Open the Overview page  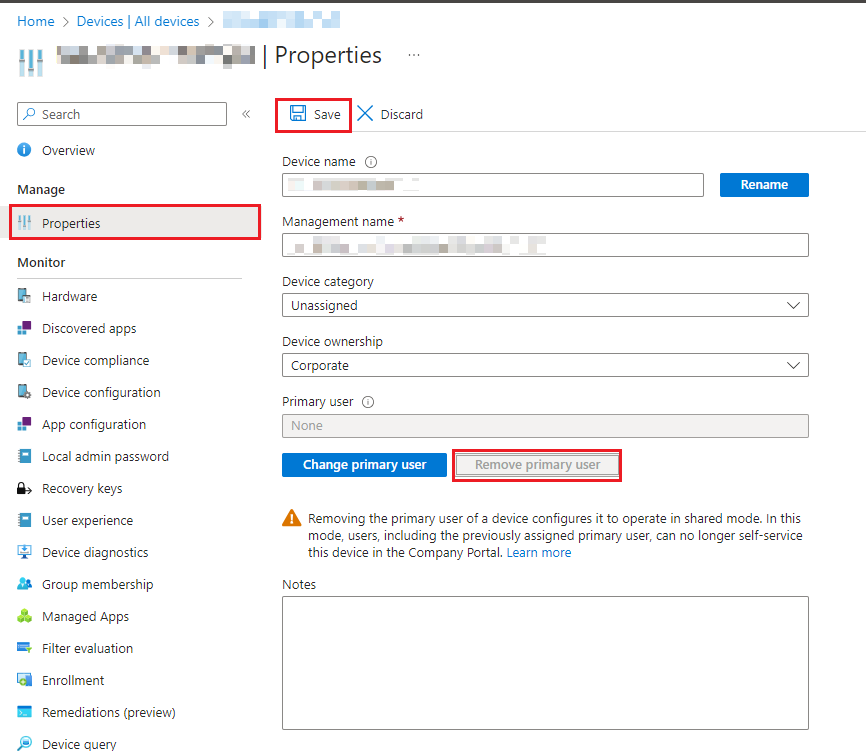(67, 150)
